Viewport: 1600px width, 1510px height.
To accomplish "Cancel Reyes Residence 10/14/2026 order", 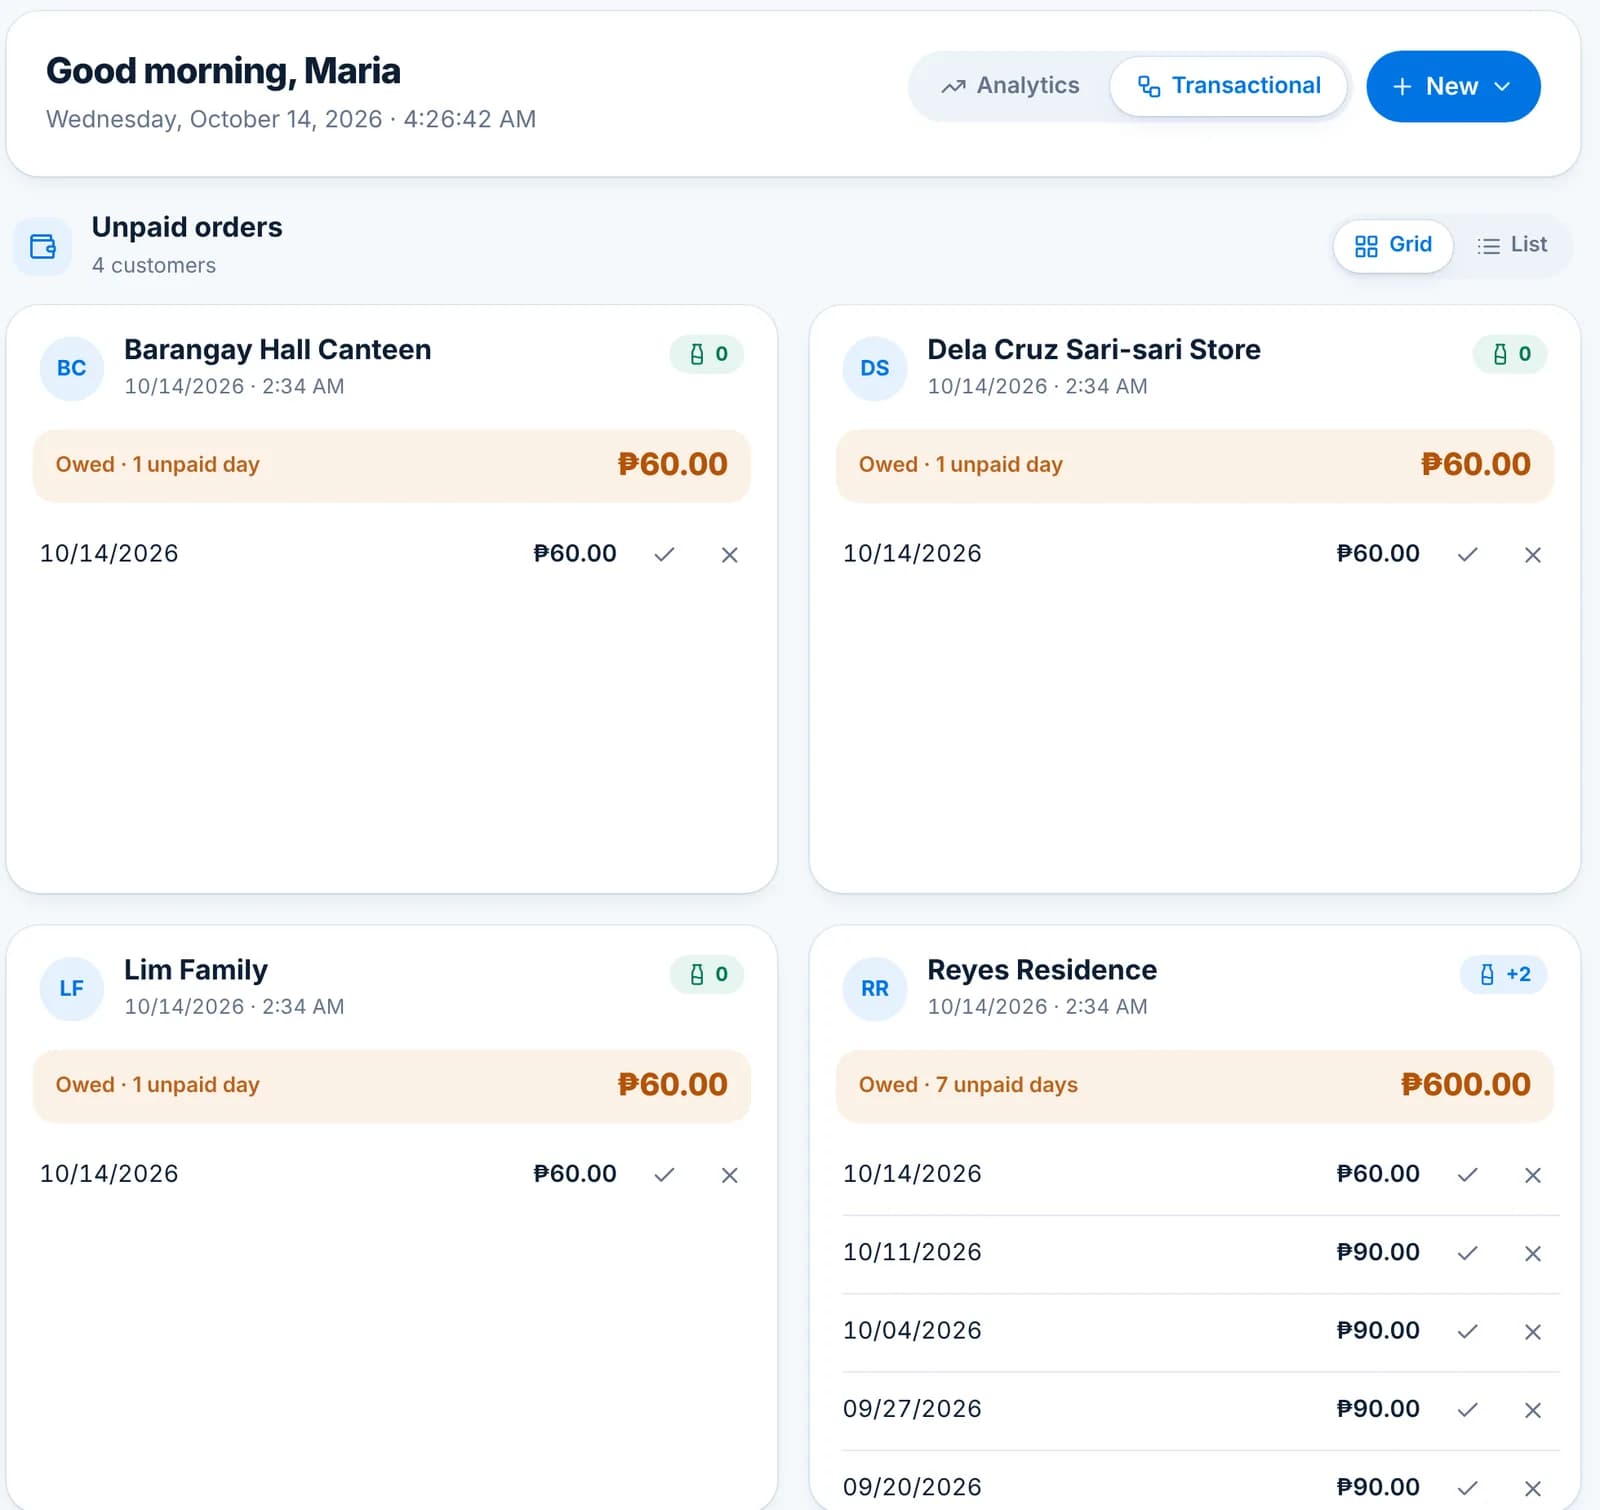I will click(1533, 1174).
